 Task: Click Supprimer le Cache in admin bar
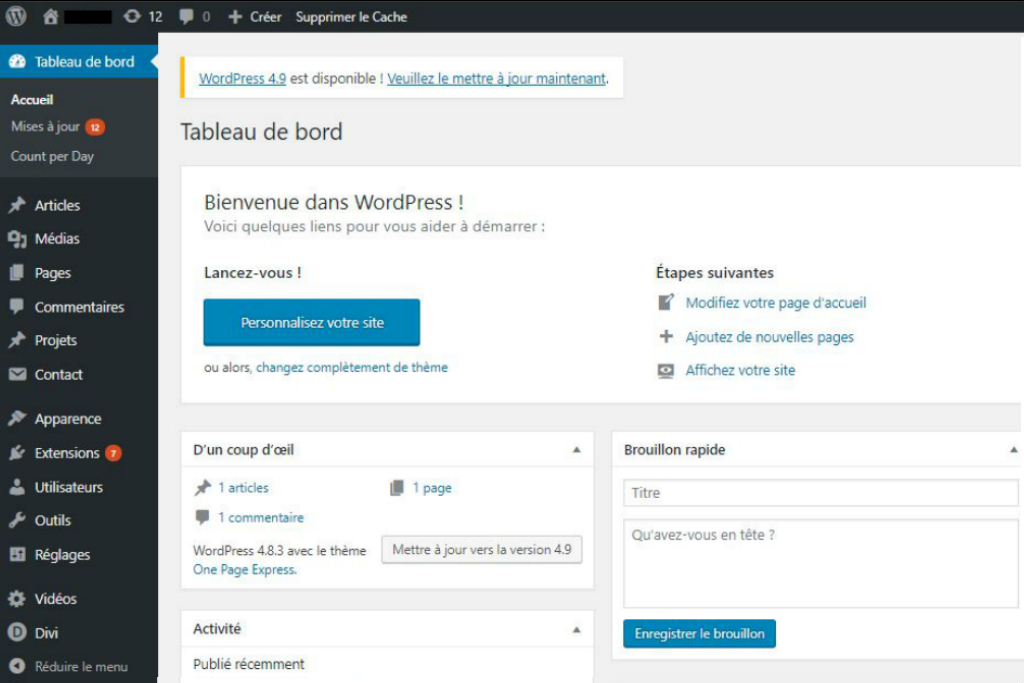point(351,17)
